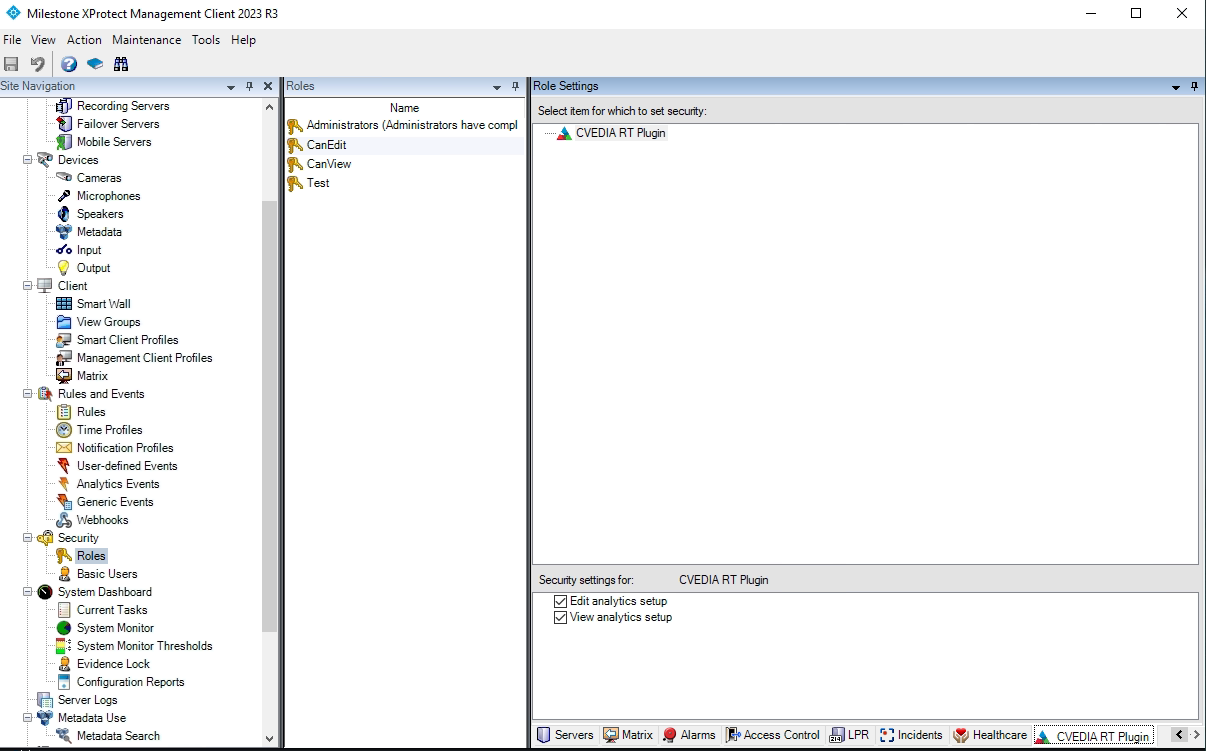Open the View menu
1206x751 pixels.
(x=43, y=40)
